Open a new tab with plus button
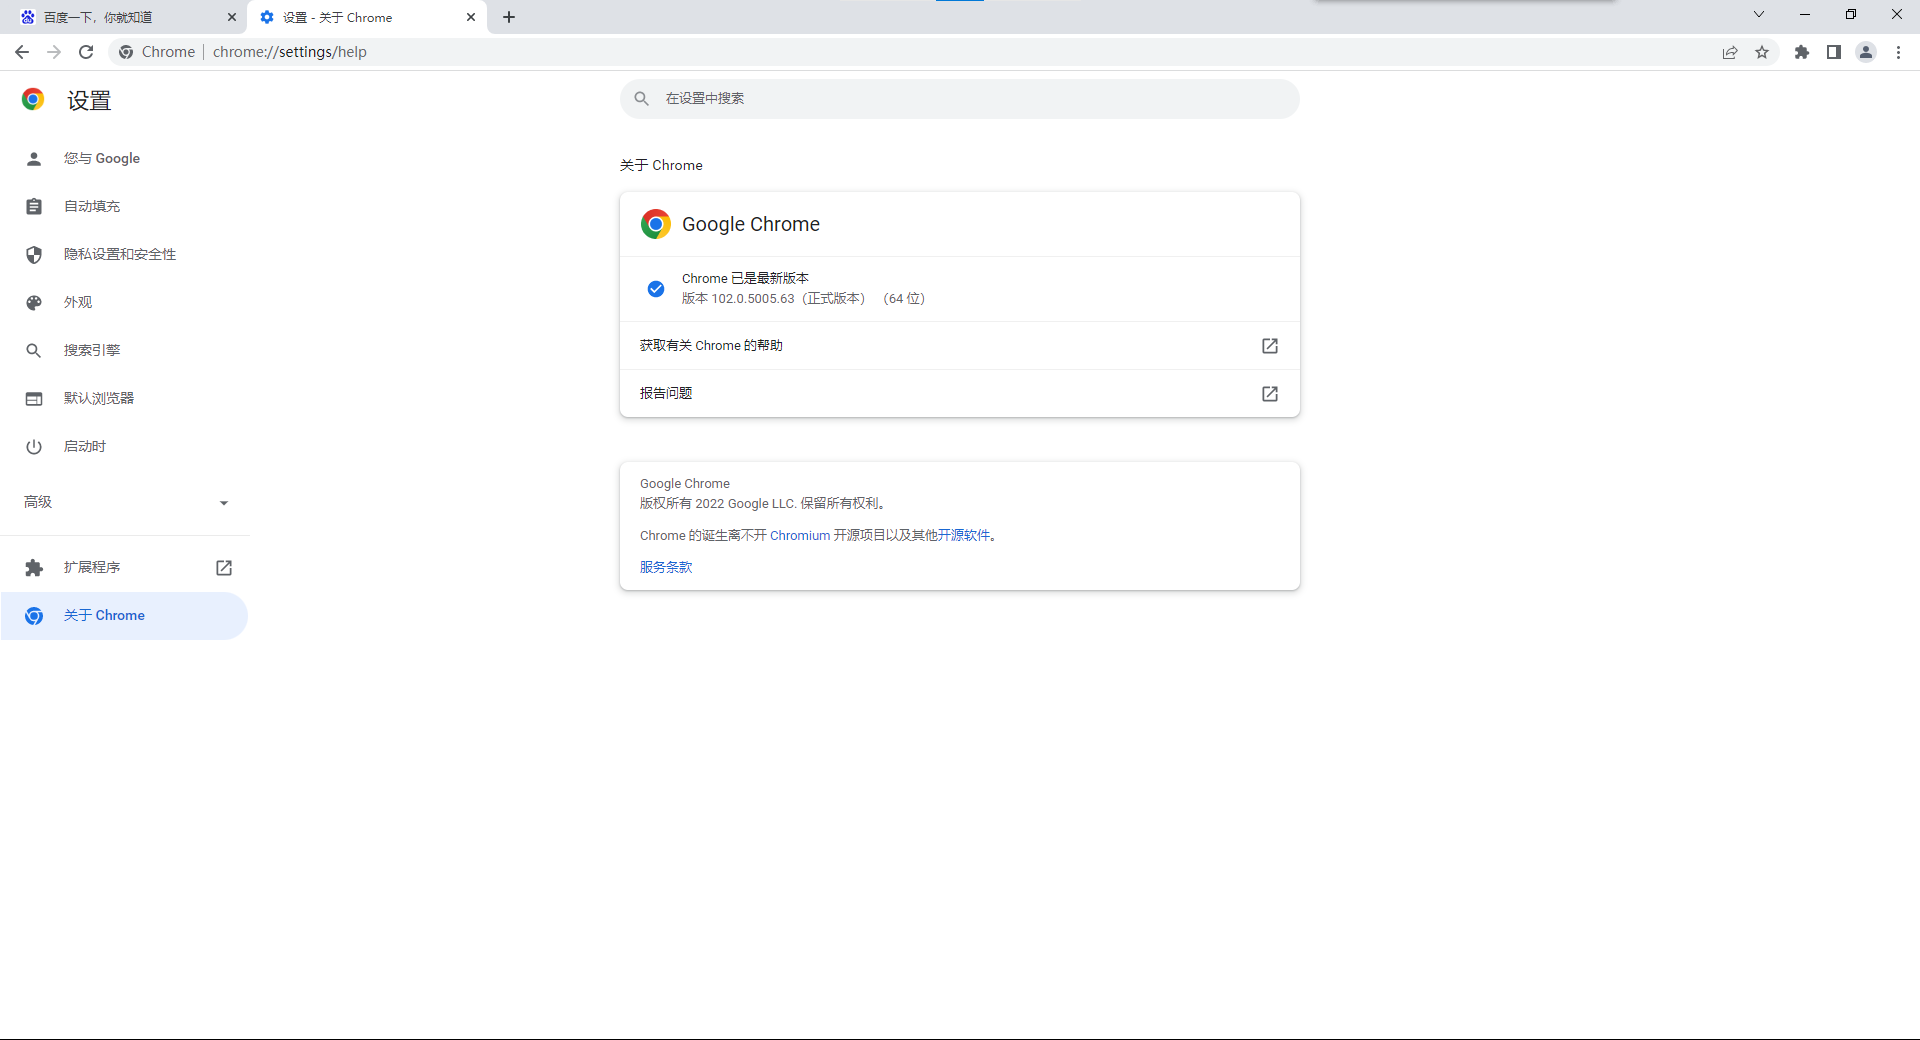 [x=509, y=17]
